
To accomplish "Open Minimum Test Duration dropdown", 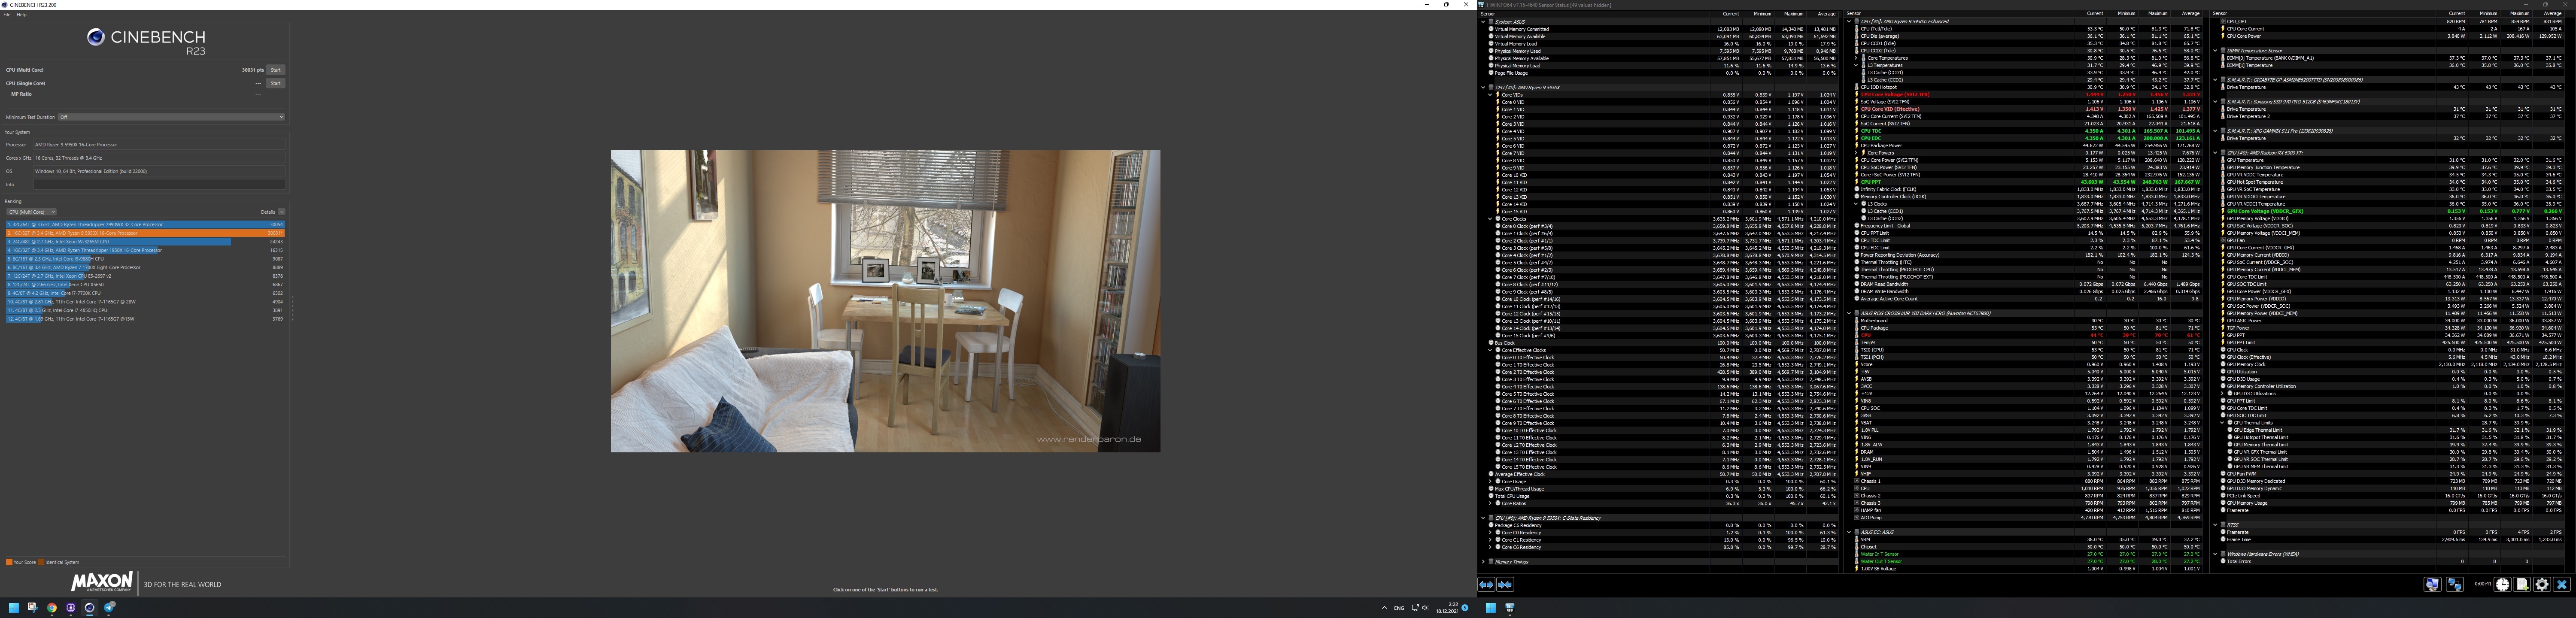I will (x=170, y=117).
